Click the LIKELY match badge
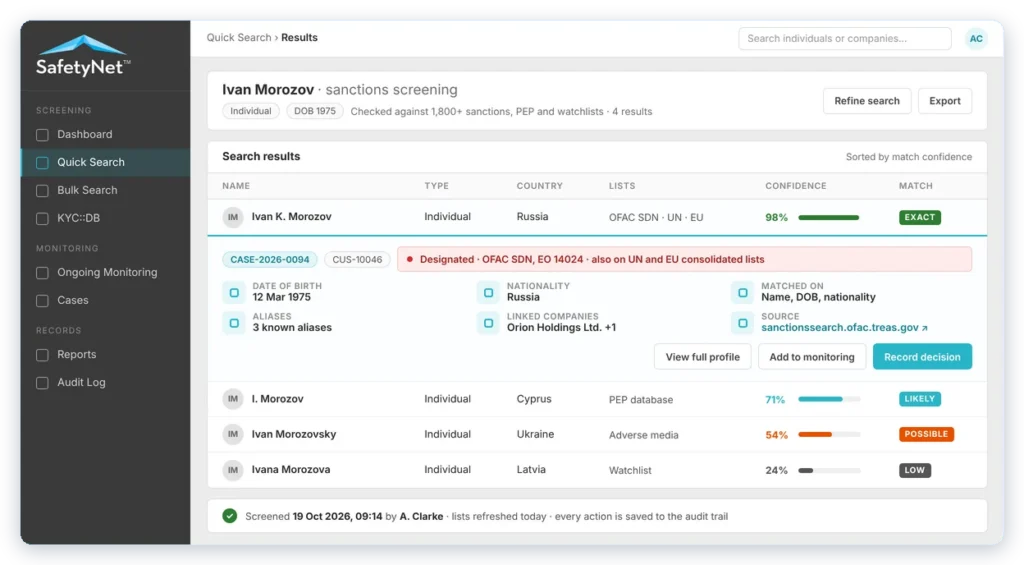Viewport: 1024px width, 565px height. click(920, 399)
